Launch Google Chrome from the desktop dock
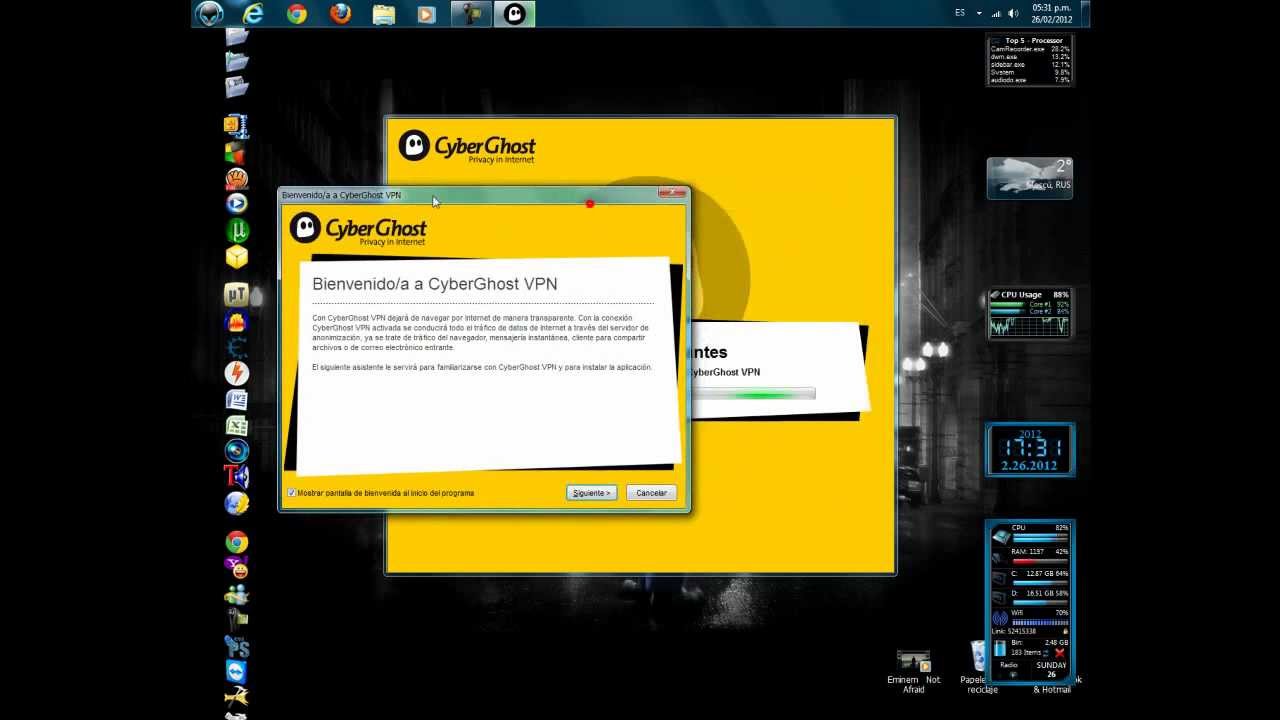The width and height of the screenshot is (1280, 720). pyautogui.click(x=237, y=542)
